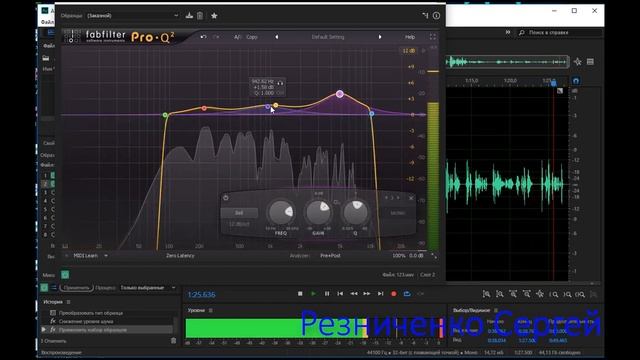Click the Stop transport button

300,293
